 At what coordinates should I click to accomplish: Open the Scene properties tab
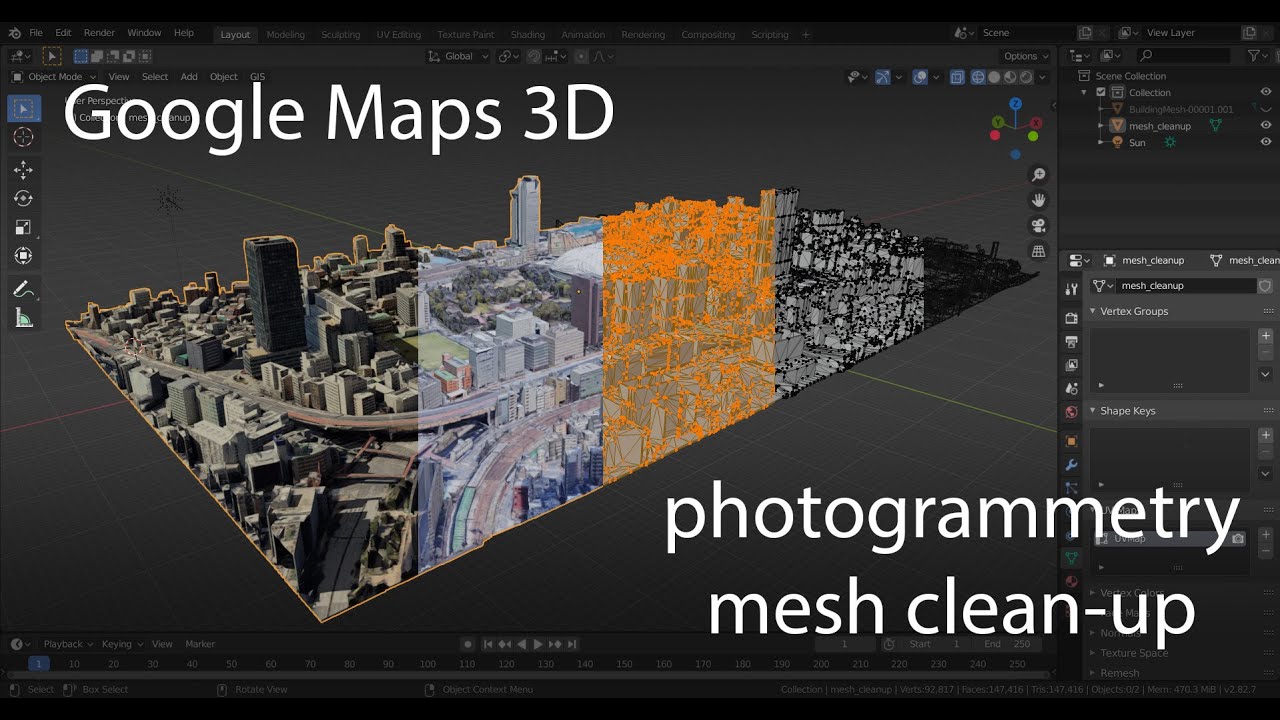coord(1071,388)
